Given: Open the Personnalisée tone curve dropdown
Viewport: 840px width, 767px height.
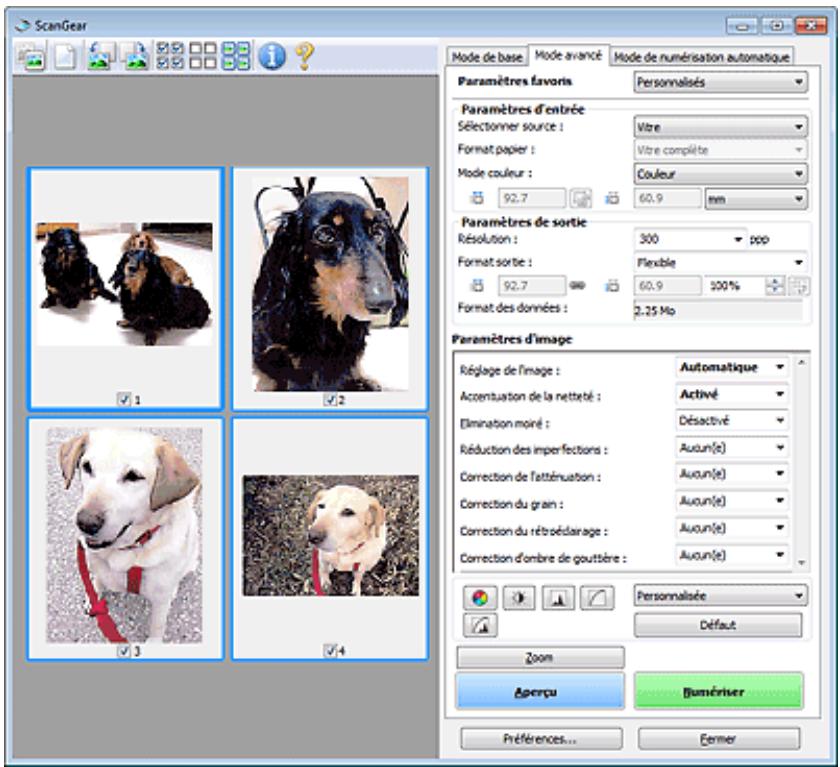Looking at the screenshot, I should click(721, 596).
